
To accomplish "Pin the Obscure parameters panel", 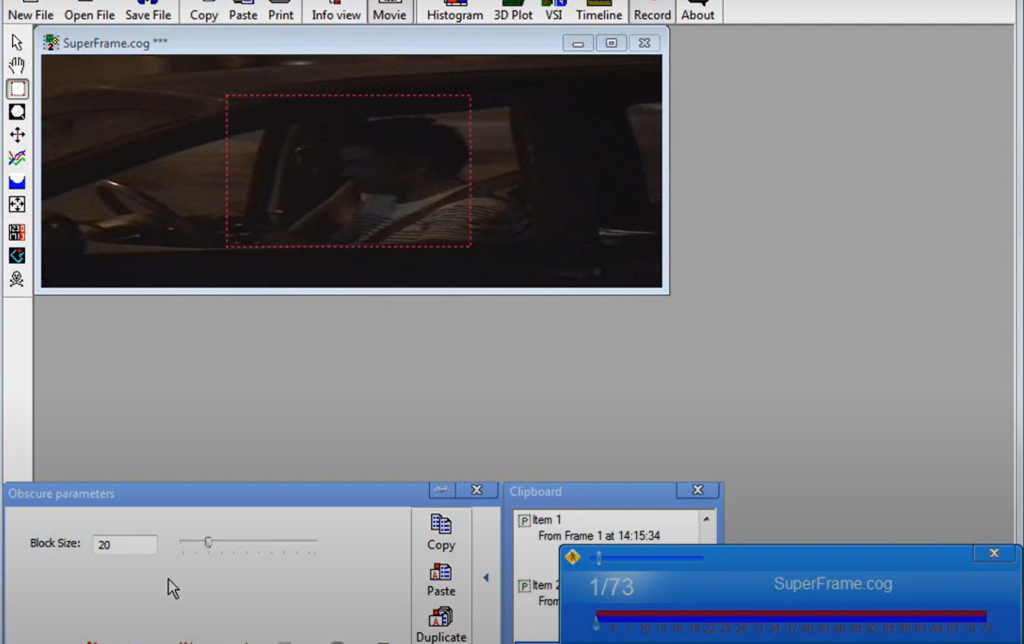I will pyautogui.click(x=440, y=490).
